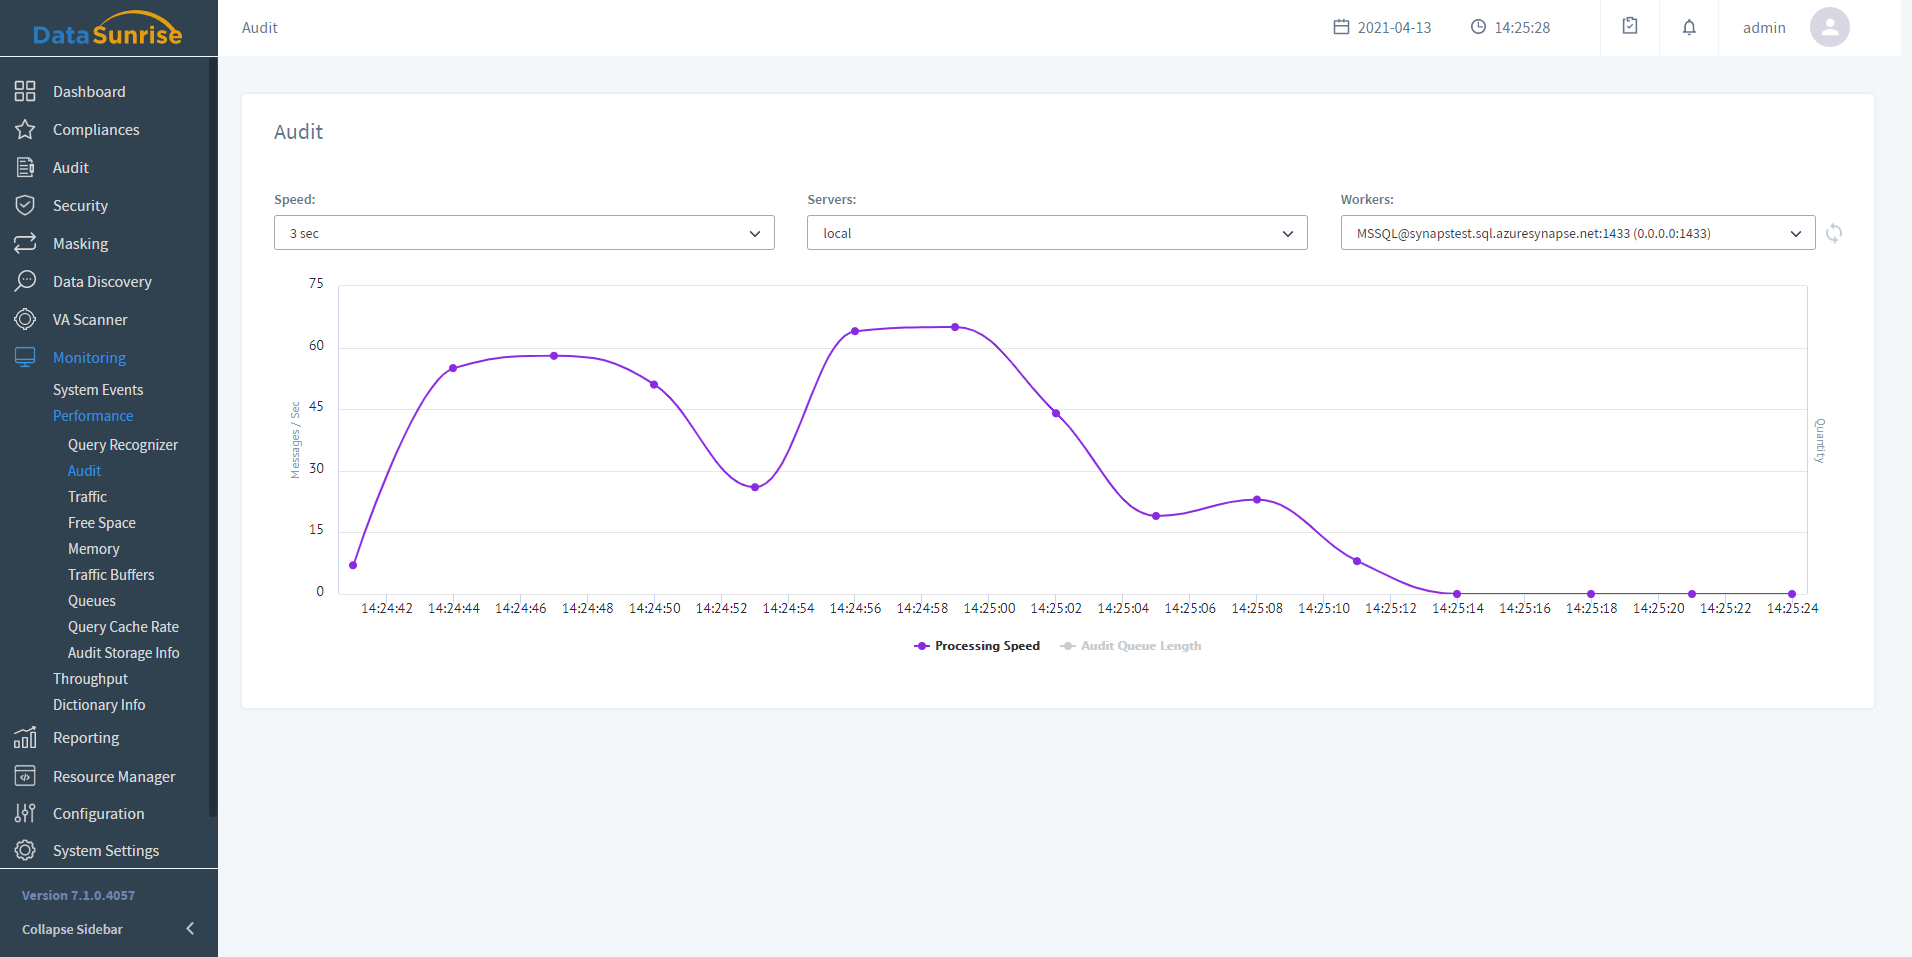Navigate to Audit Storage Info page

[124, 653]
